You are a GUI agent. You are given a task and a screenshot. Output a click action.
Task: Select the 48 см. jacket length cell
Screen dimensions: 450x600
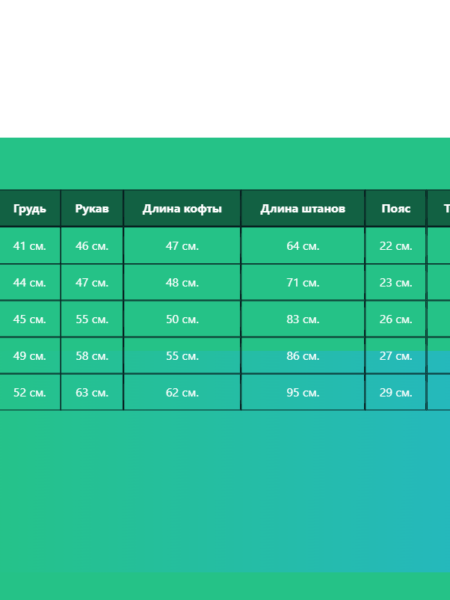click(x=182, y=282)
